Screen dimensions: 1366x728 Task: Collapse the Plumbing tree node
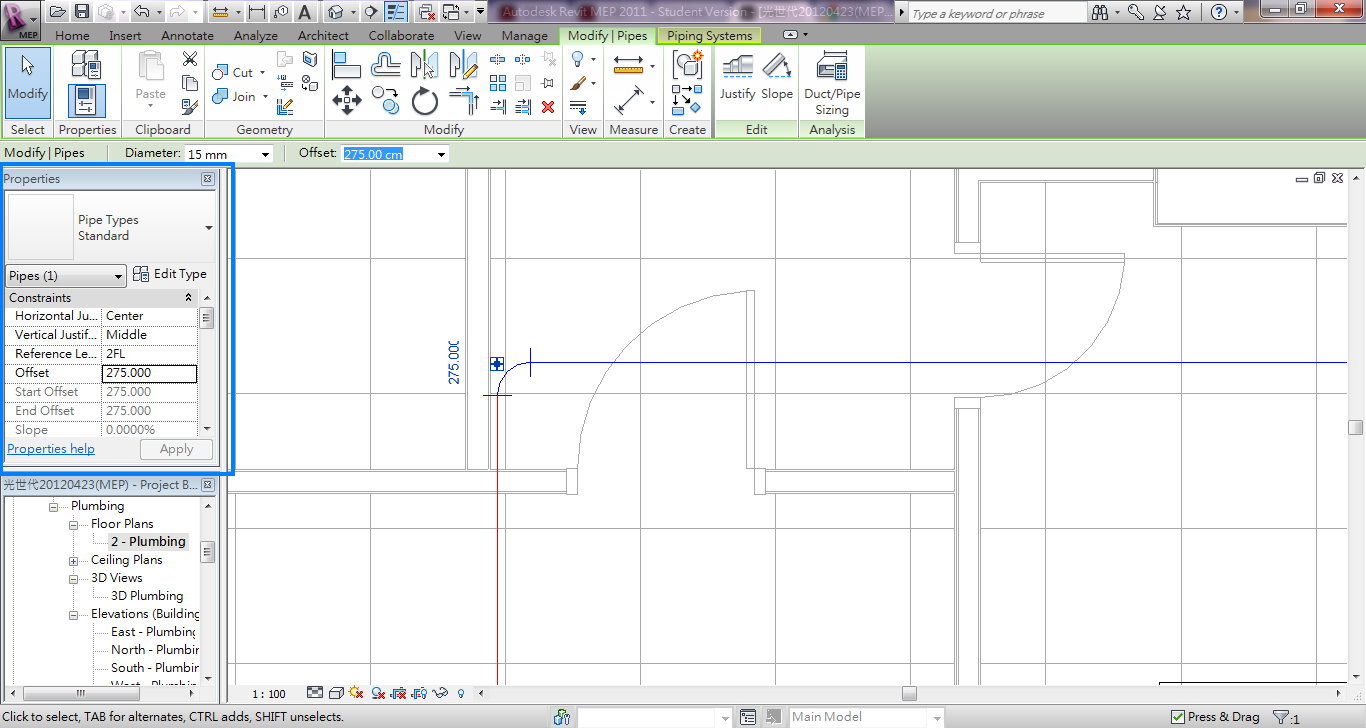54,506
